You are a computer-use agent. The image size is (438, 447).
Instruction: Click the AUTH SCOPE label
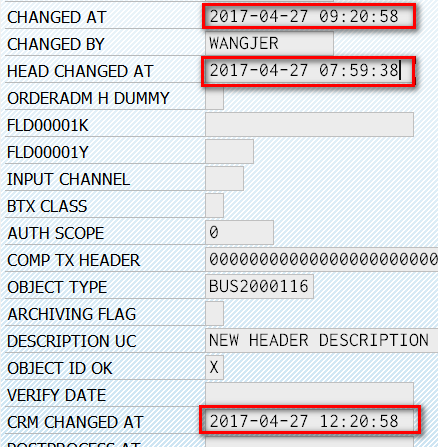pos(55,233)
